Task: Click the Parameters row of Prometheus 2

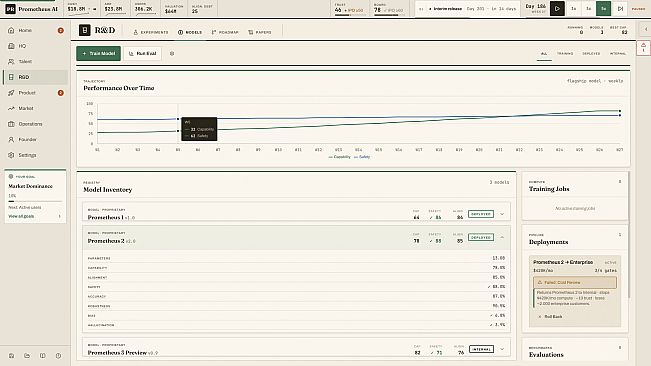Action: click(296, 258)
